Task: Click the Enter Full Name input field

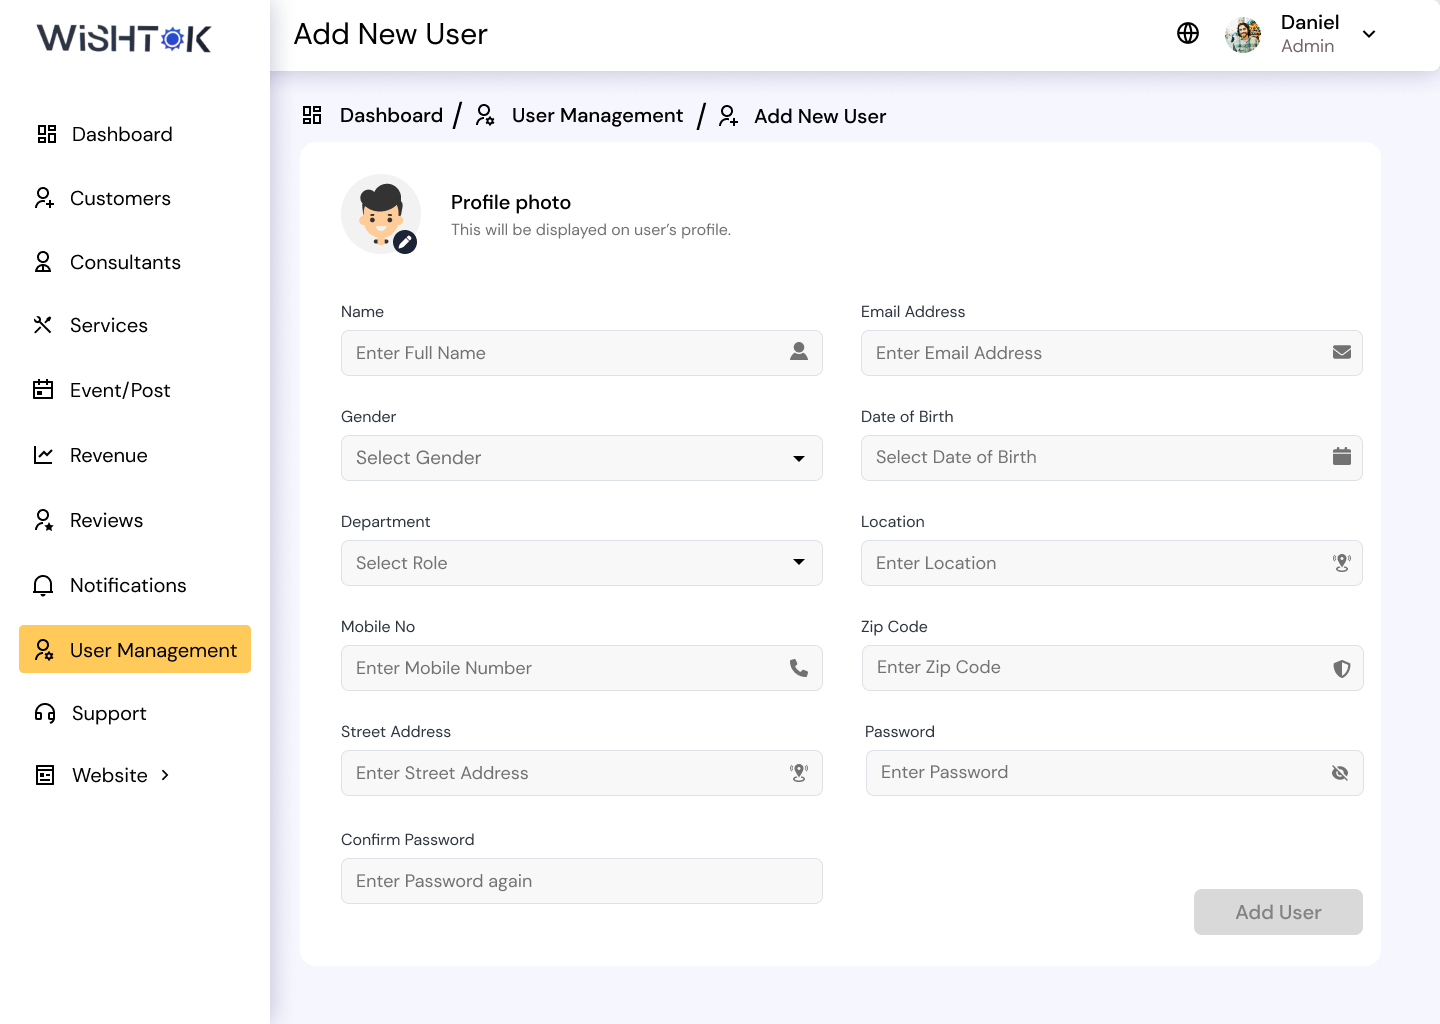Action: click(565, 353)
